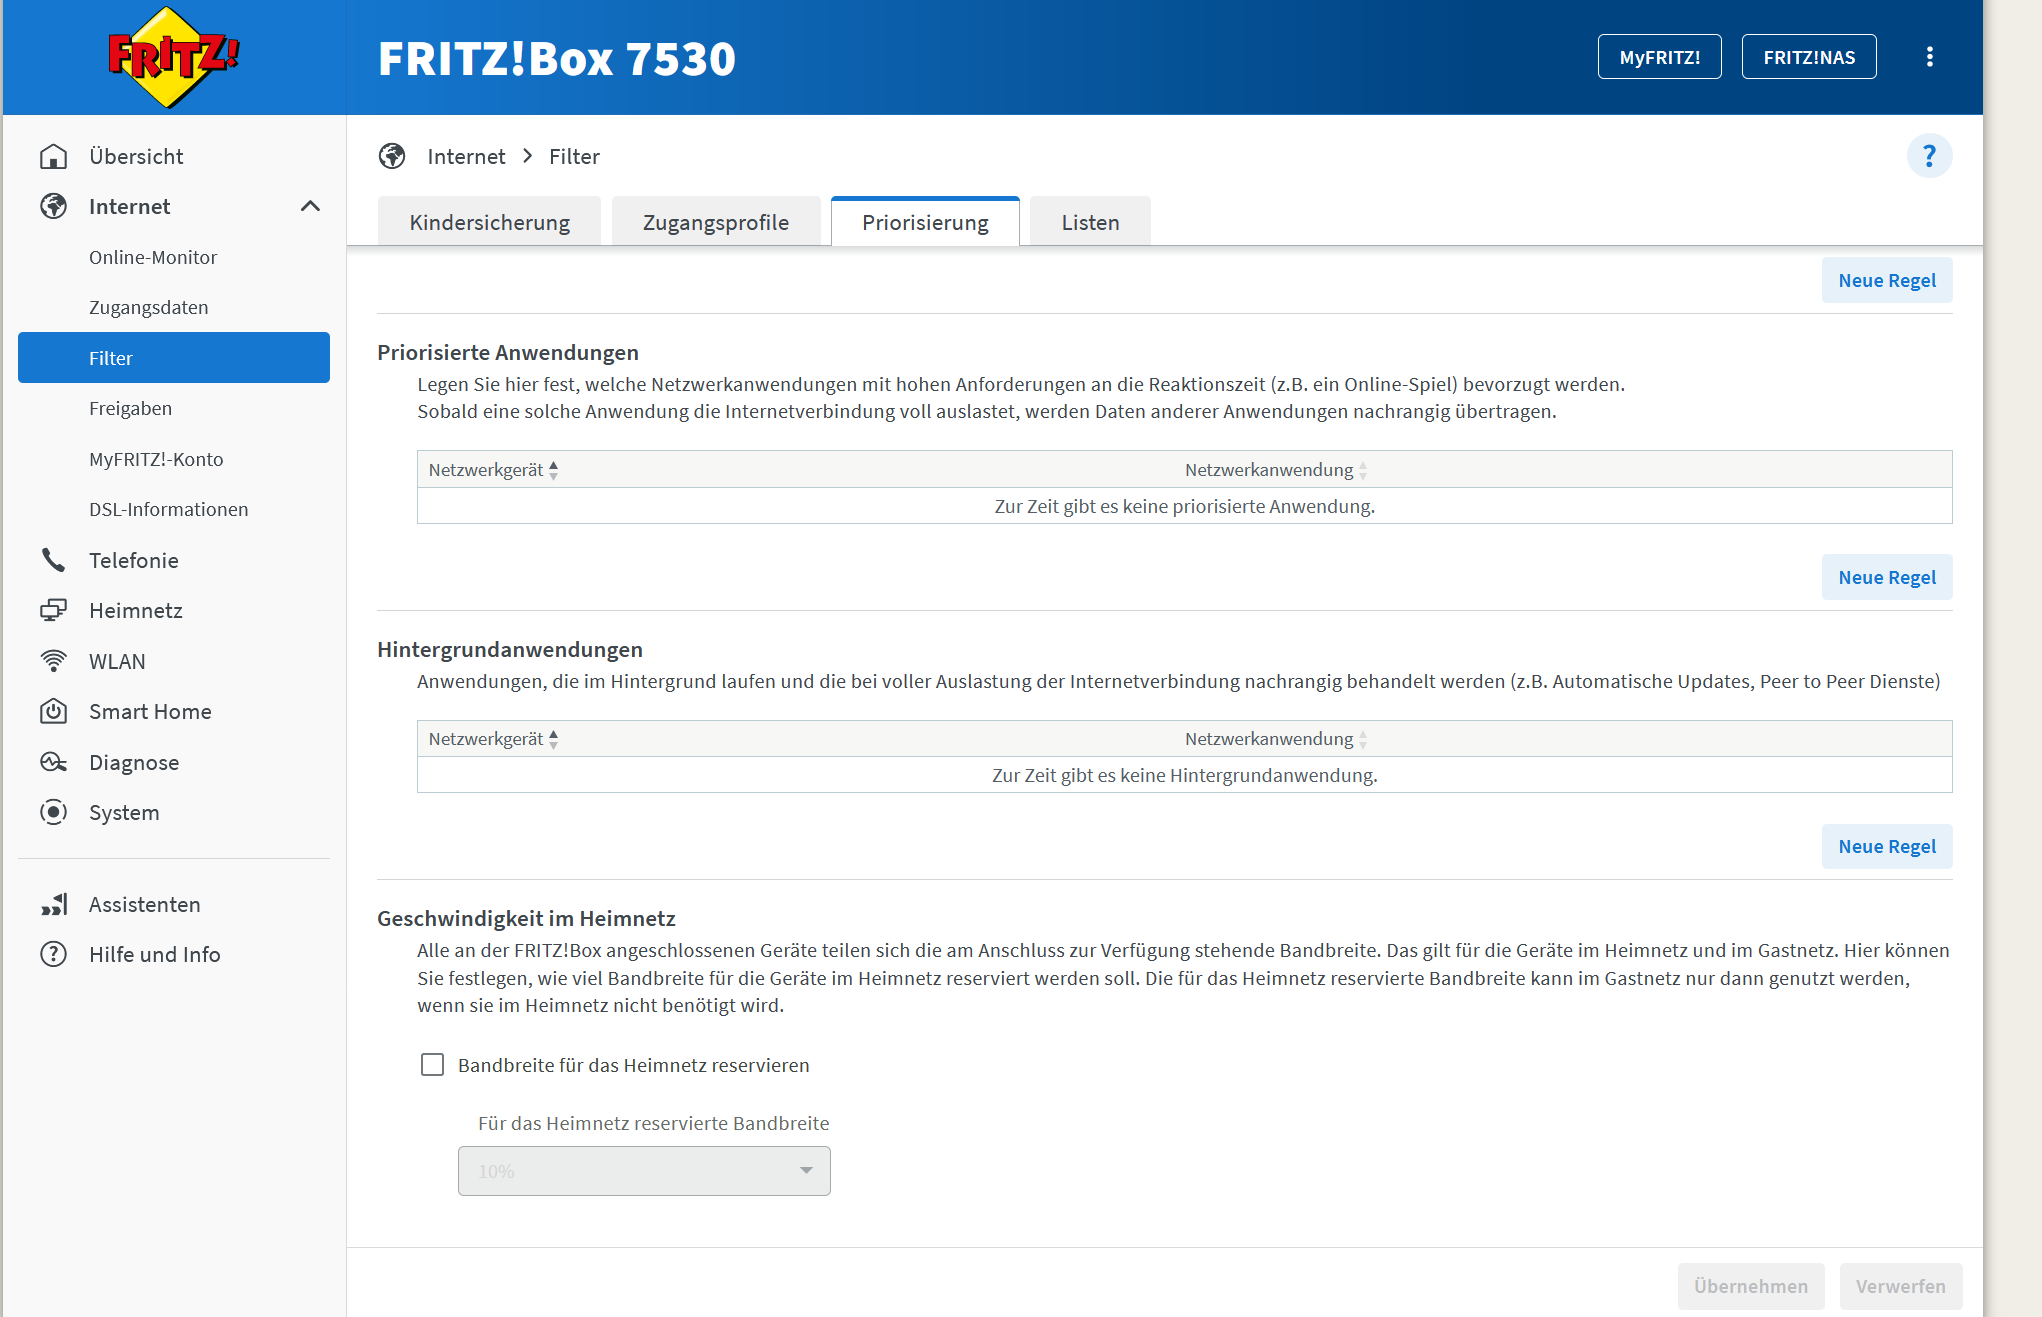Open WLAN via its wifi icon

[x=53, y=661]
